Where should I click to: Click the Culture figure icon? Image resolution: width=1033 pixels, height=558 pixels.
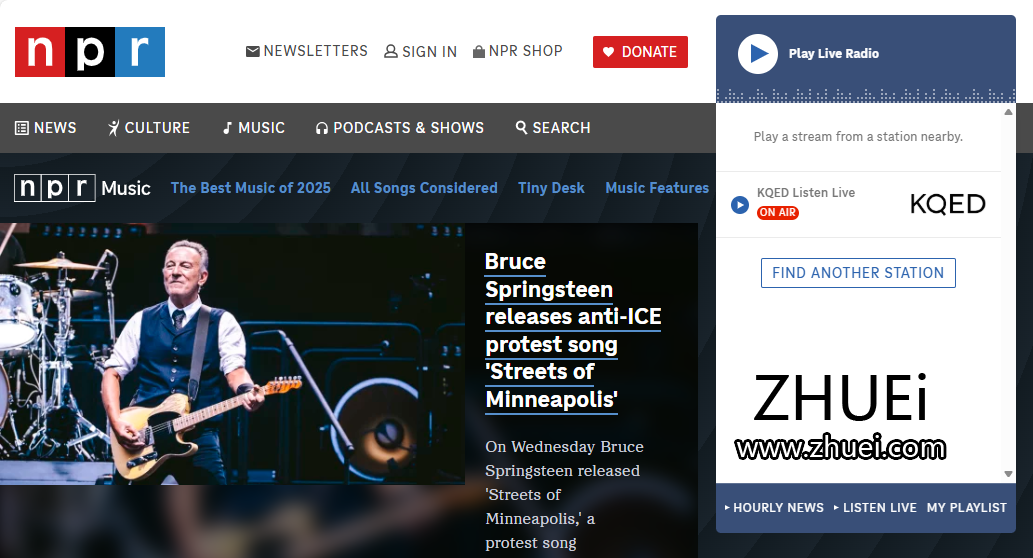coord(114,128)
